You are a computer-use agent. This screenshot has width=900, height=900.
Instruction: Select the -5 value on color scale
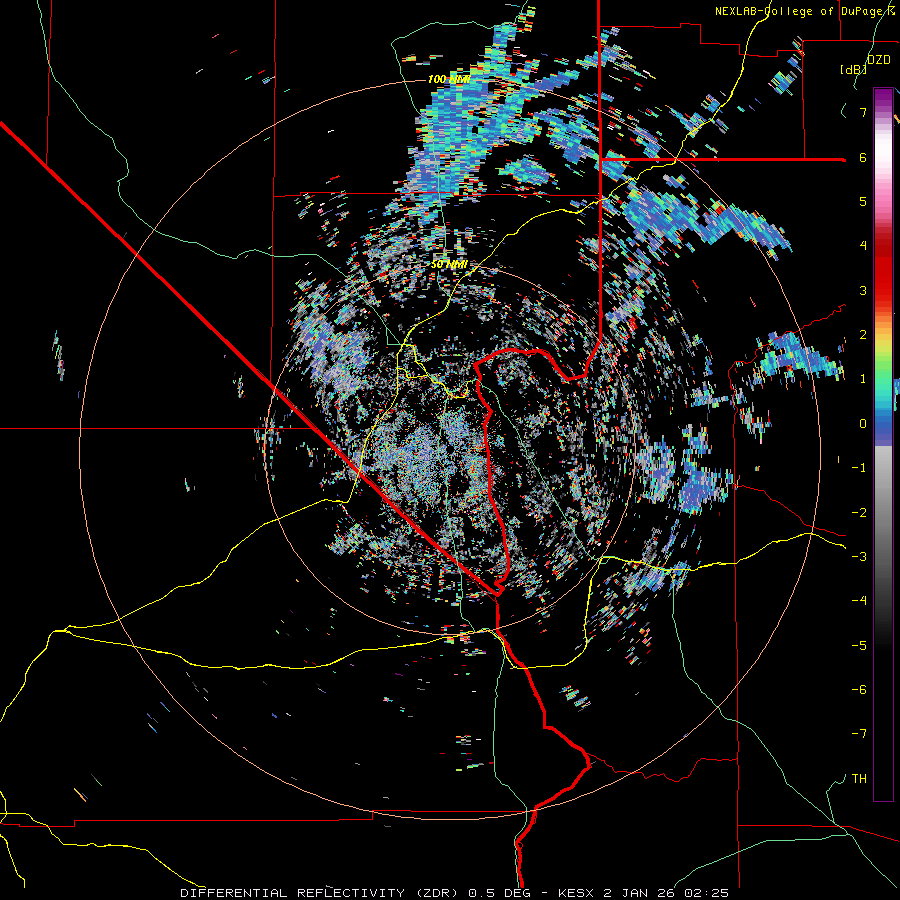pyautogui.click(x=859, y=646)
